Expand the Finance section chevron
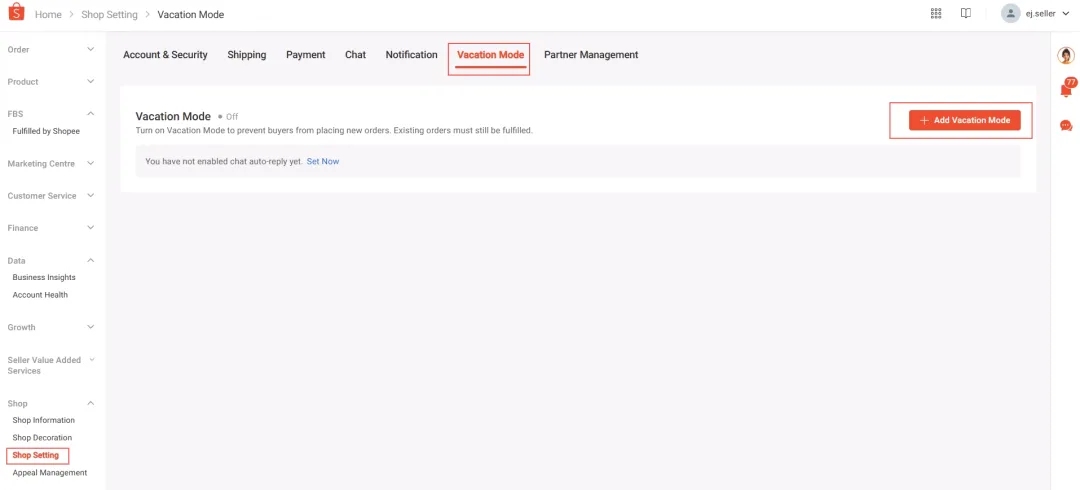 pyautogui.click(x=91, y=227)
